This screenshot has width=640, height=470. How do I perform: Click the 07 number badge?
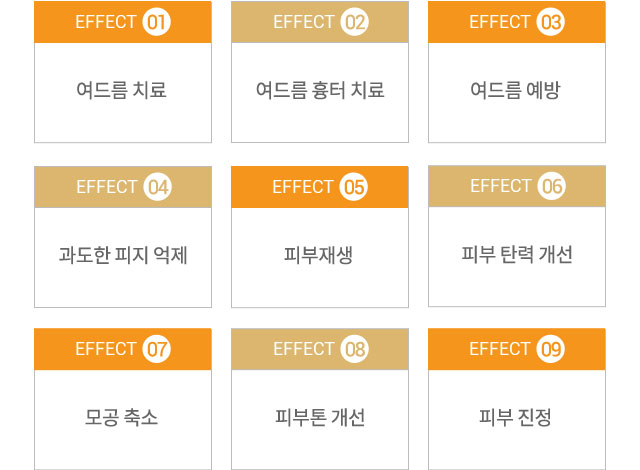[156, 349]
